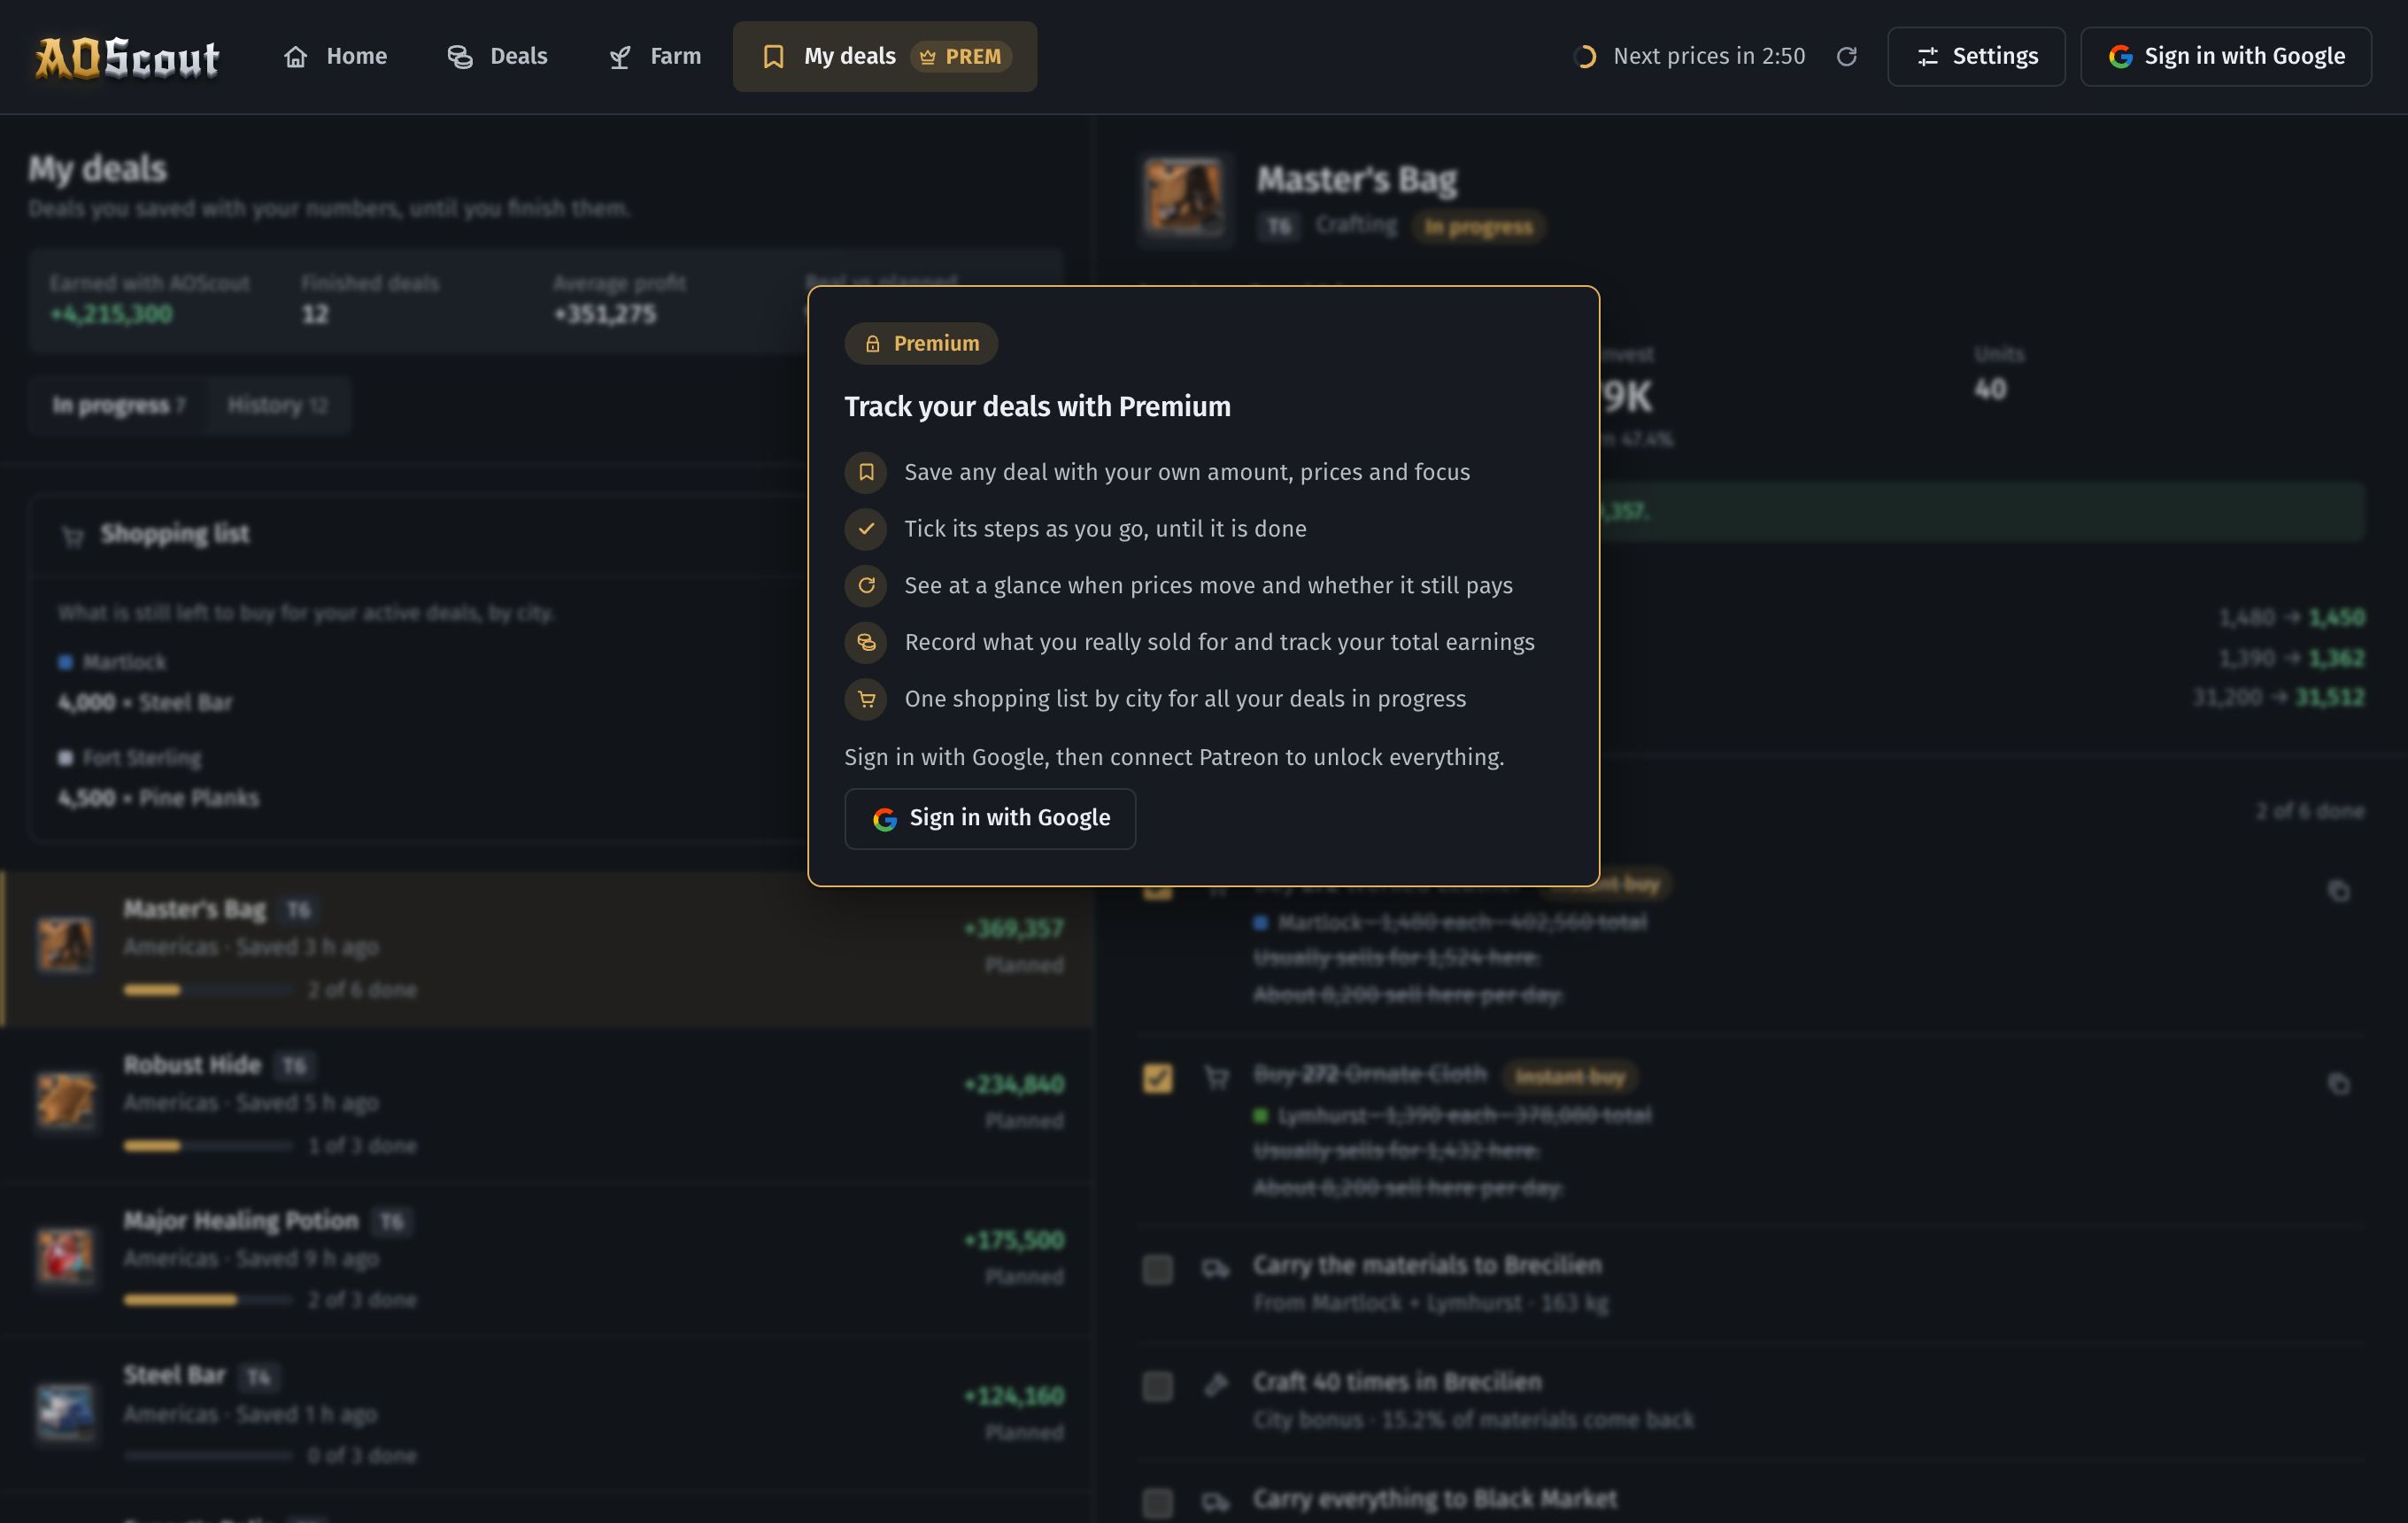The width and height of the screenshot is (2408, 1523).
Task: Select the Steel Bar deal row
Action: click(x=548, y=1415)
